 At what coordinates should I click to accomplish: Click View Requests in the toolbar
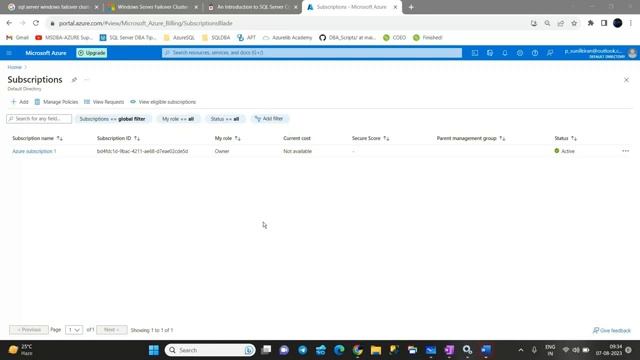point(104,102)
